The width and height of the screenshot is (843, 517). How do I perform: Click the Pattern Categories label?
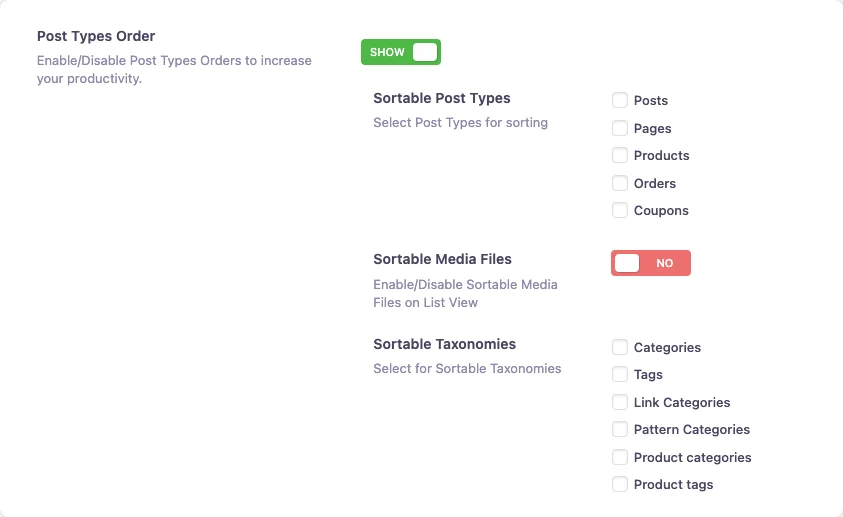pyautogui.click(x=691, y=429)
